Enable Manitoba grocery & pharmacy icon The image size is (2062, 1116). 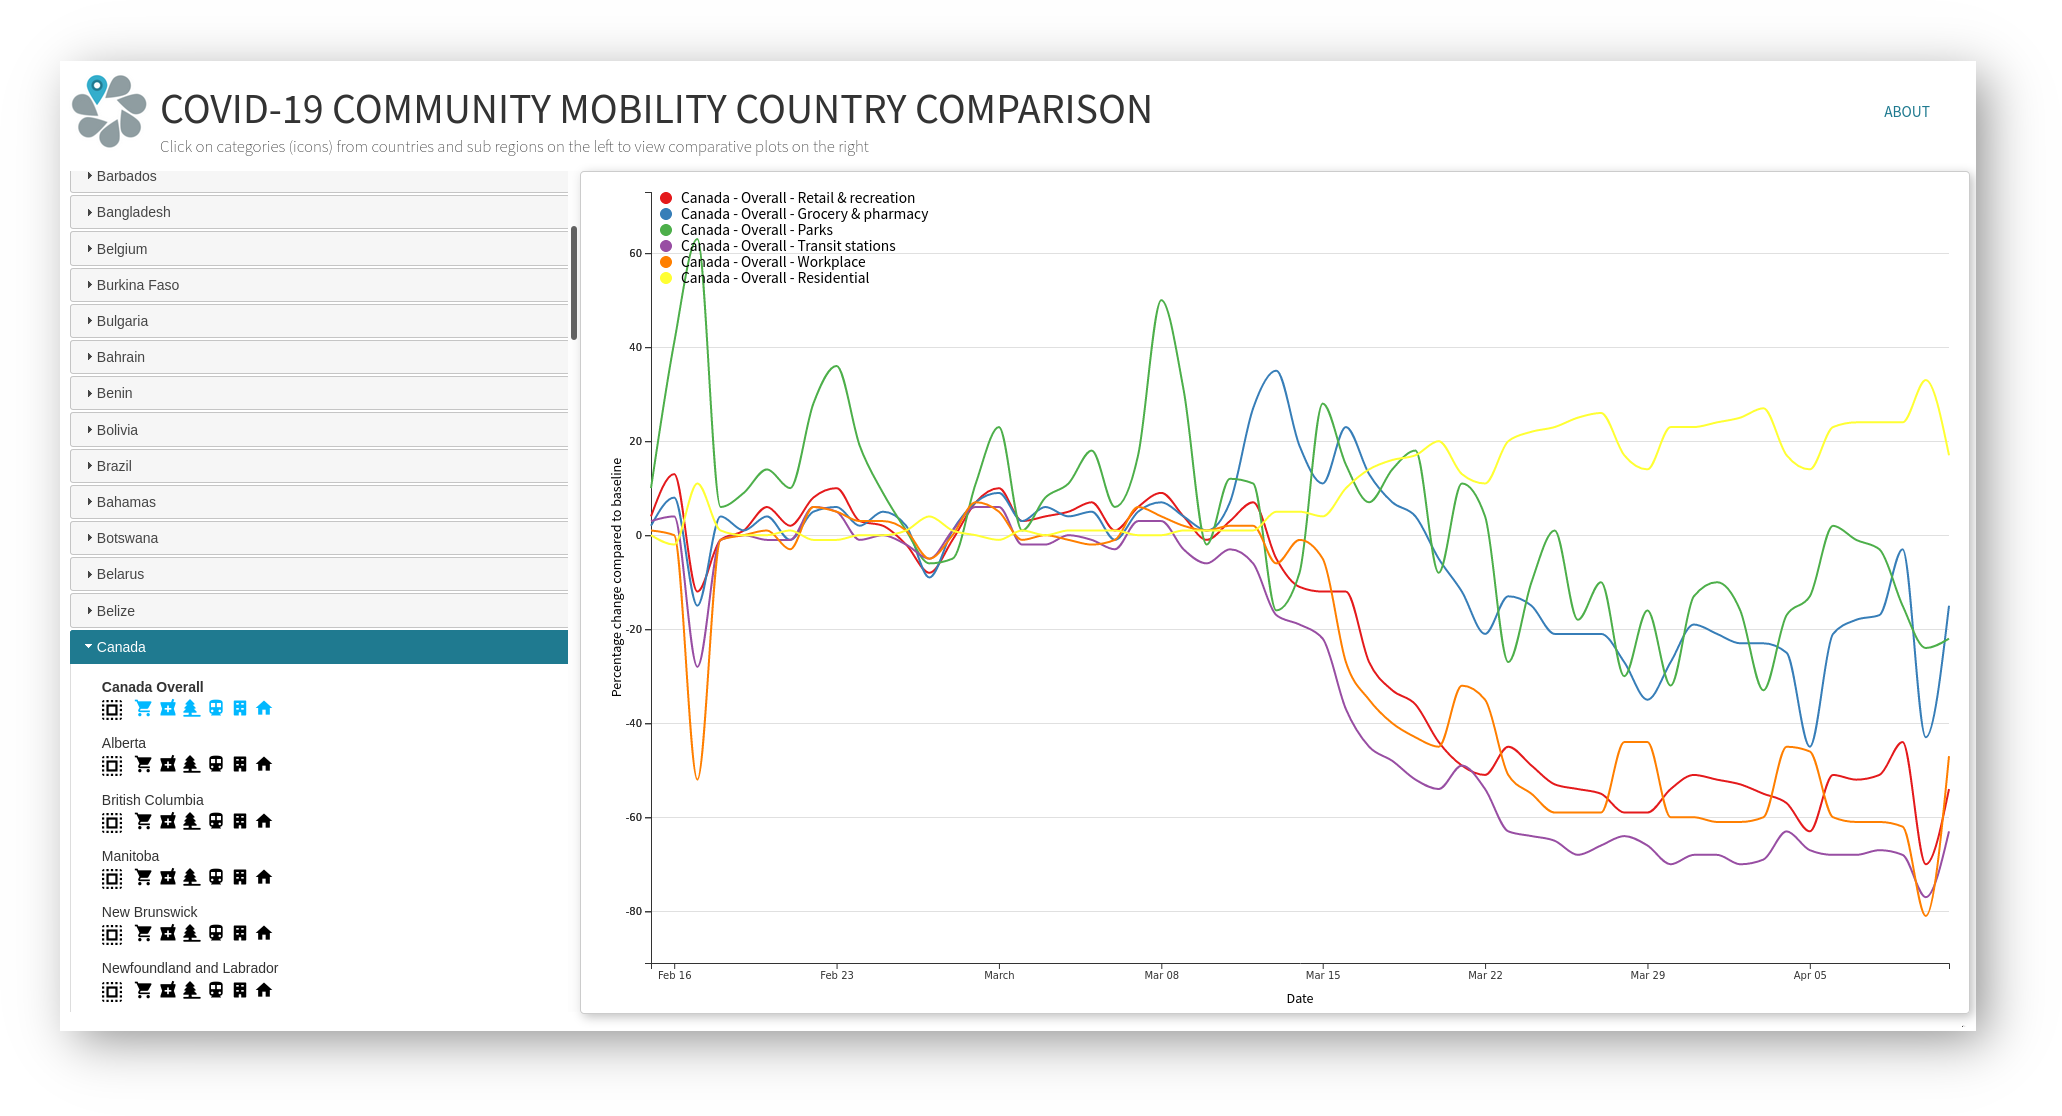pos(168,877)
